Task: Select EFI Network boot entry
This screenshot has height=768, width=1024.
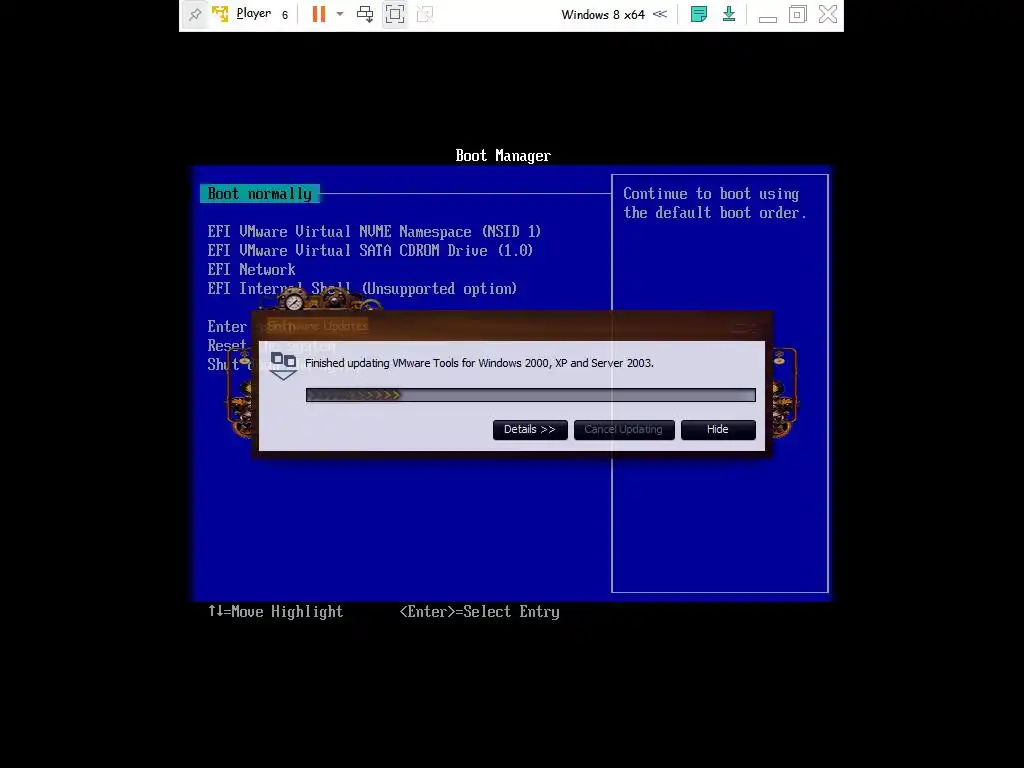Action: 251,270
